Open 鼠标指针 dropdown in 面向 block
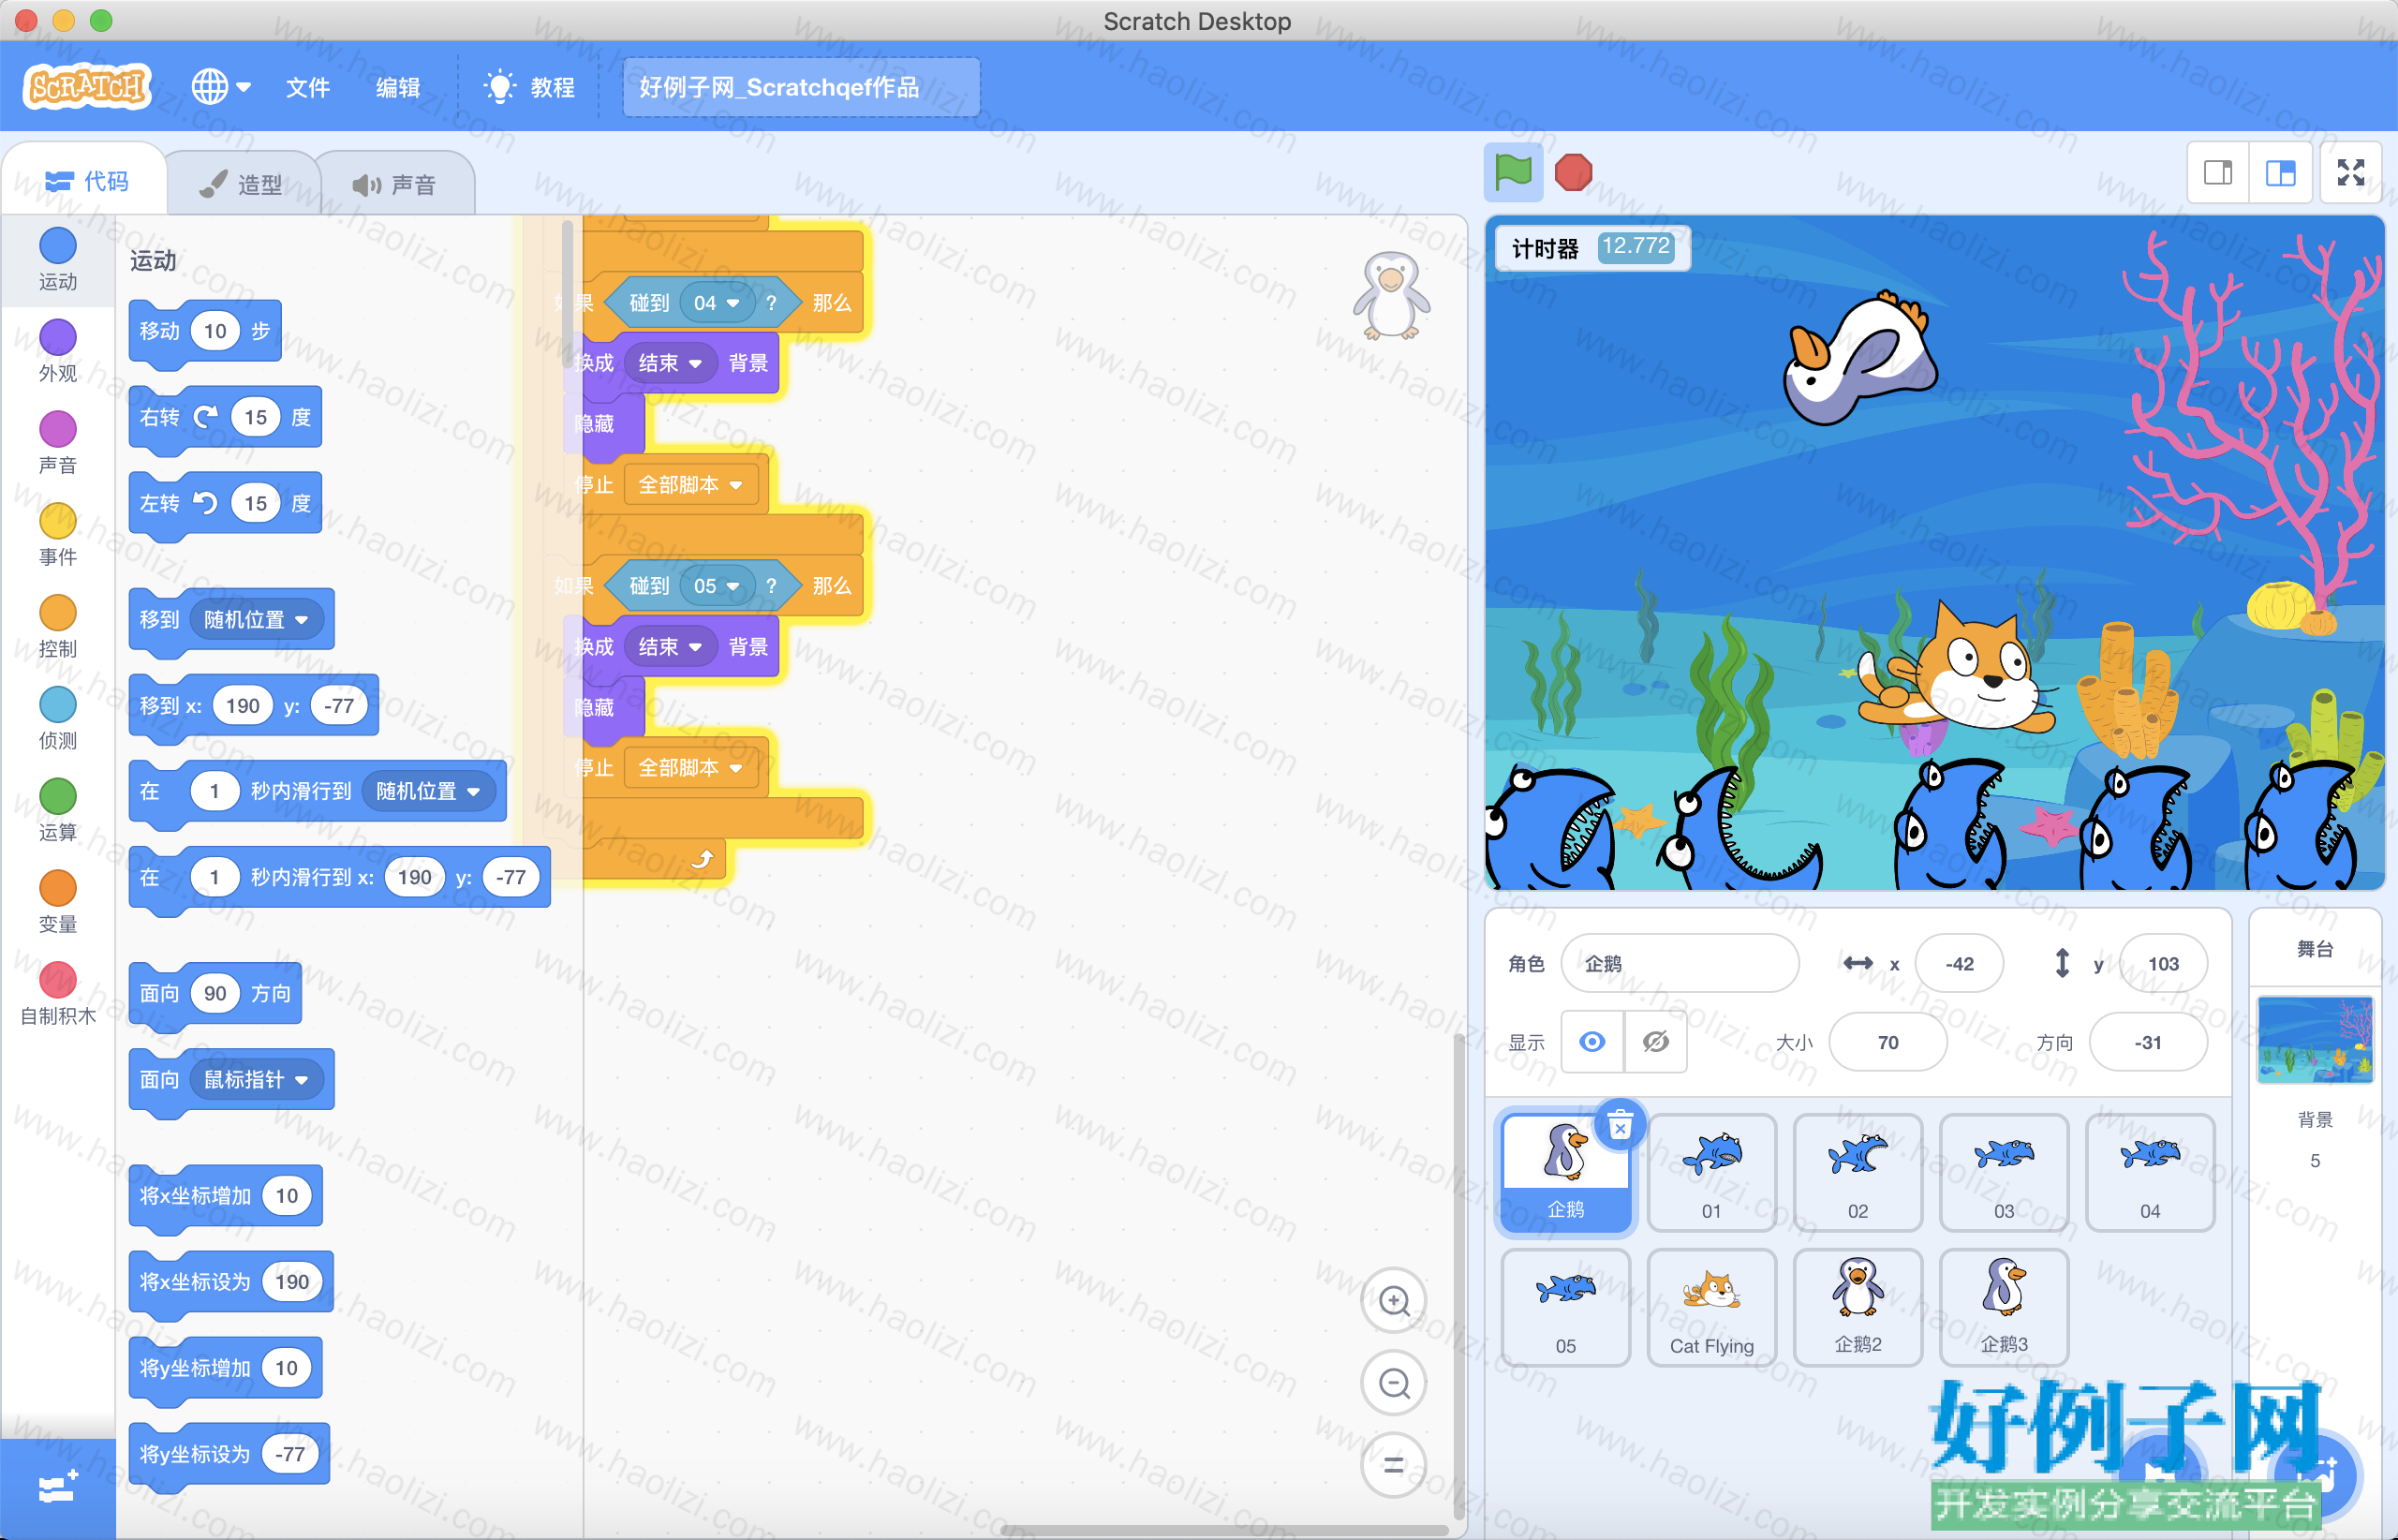 click(256, 1079)
